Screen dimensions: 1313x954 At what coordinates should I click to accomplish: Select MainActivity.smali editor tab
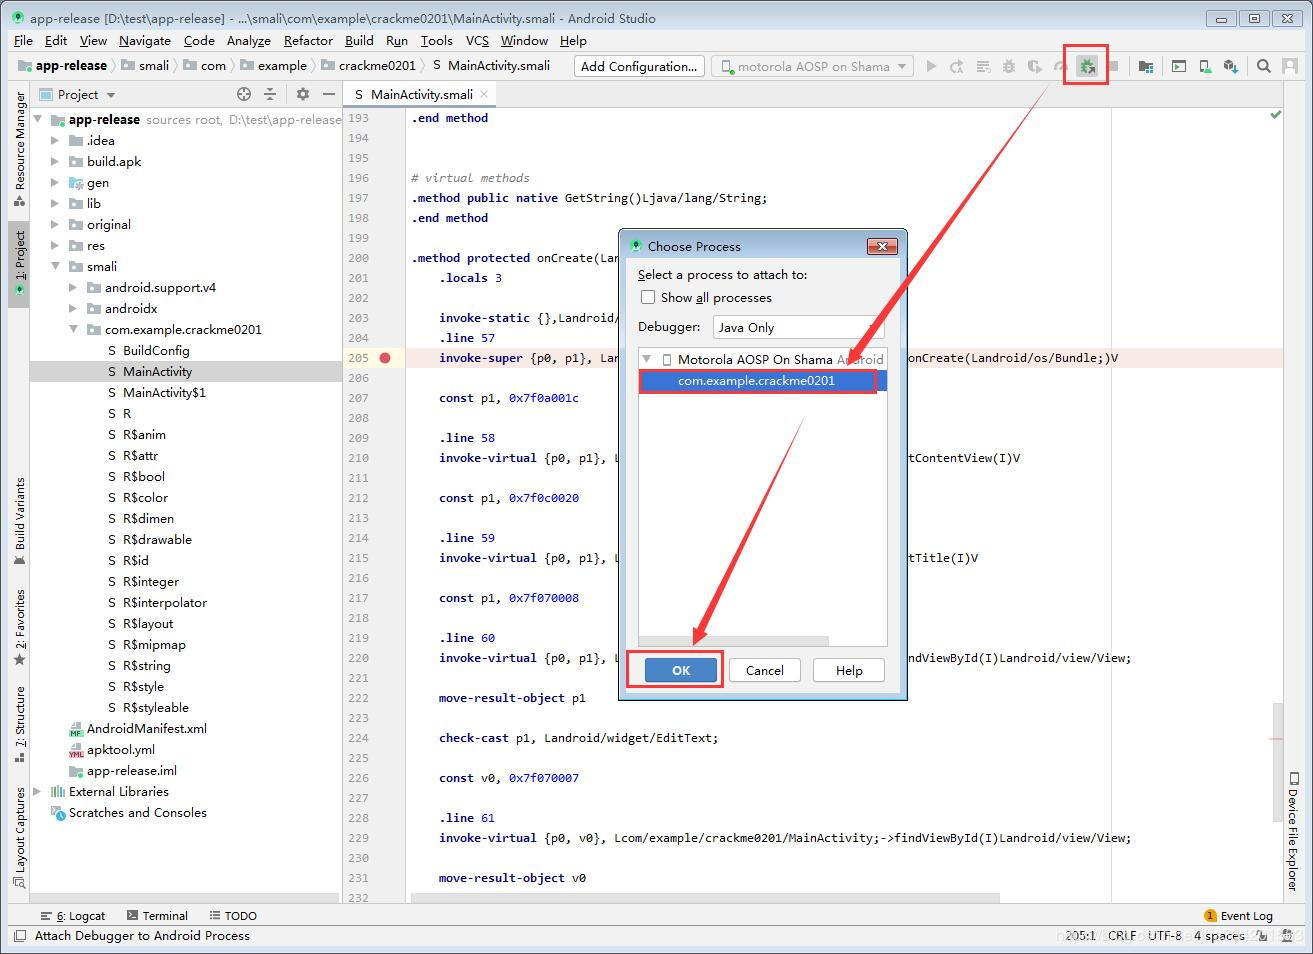click(421, 94)
